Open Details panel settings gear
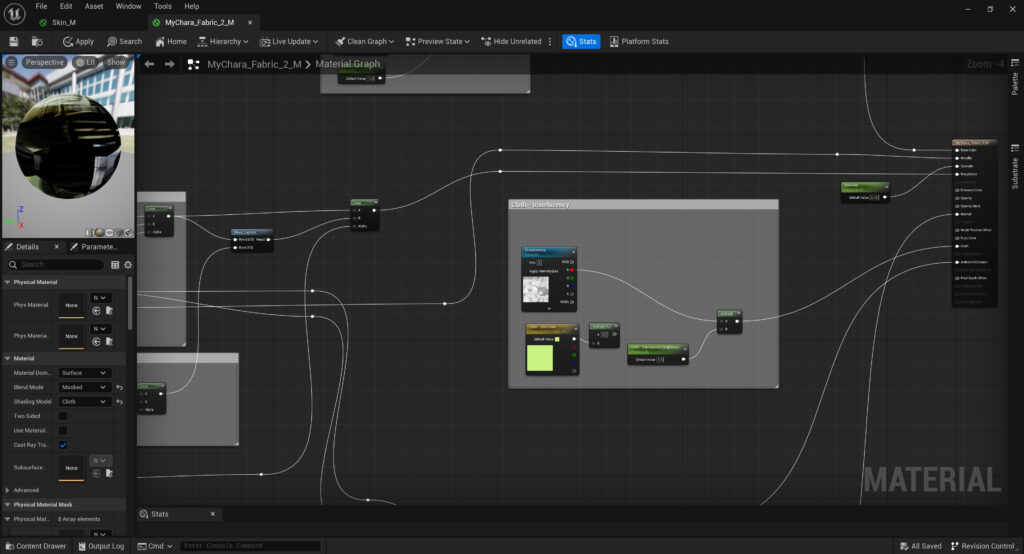 pos(129,265)
